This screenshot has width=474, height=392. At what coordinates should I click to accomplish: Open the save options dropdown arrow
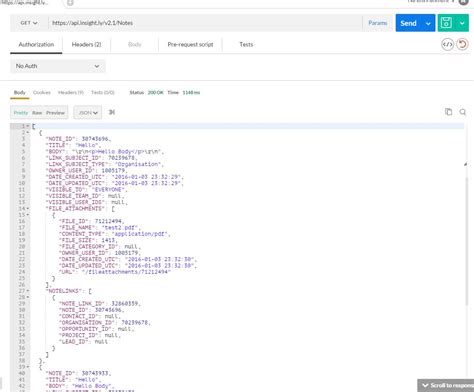462,23
